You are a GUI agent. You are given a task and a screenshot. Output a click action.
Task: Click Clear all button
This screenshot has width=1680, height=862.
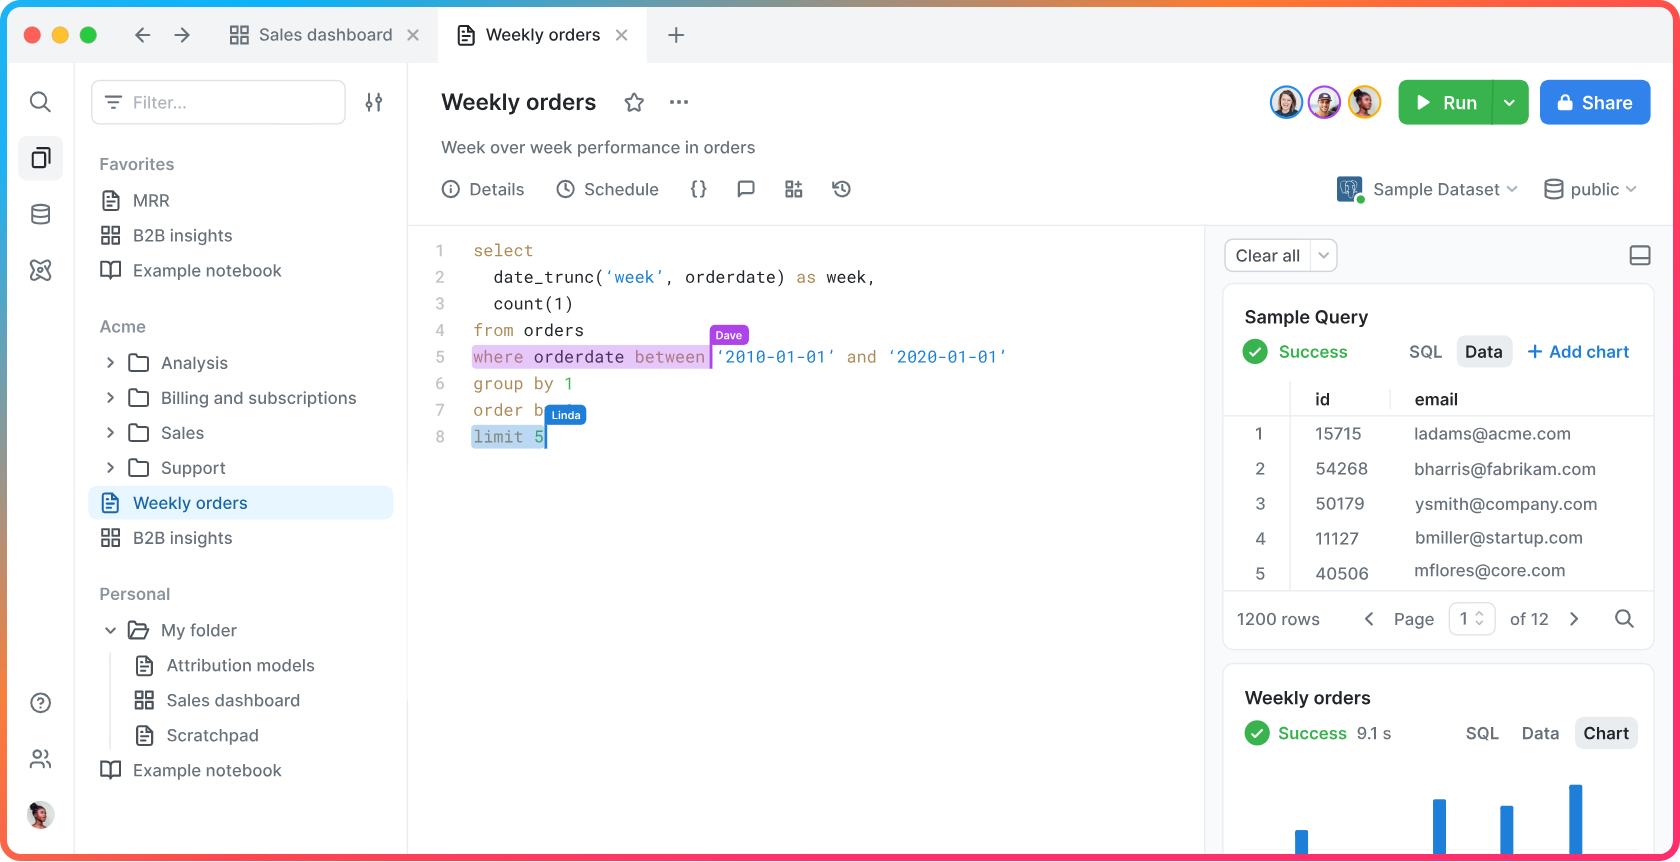(1268, 256)
